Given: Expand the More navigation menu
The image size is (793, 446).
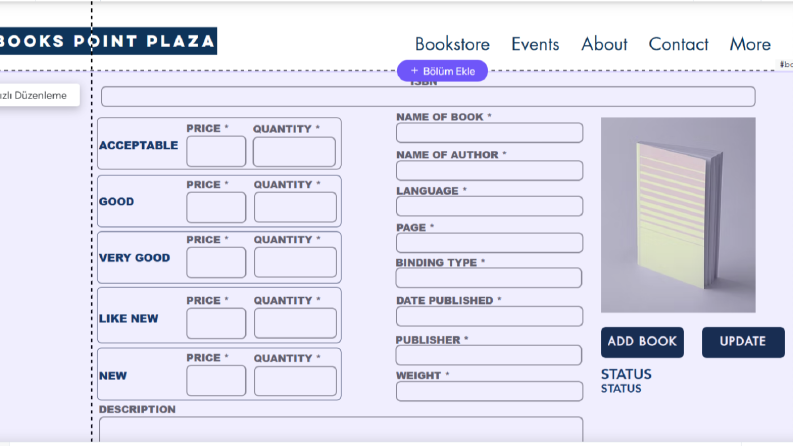Looking at the screenshot, I should coord(750,44).
